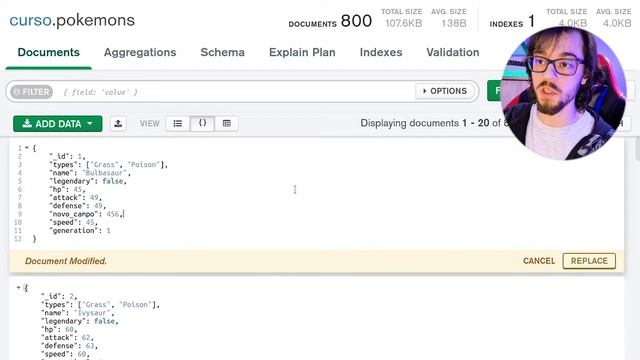
Task: Cancel the document modification
Action: coord(539,261)
